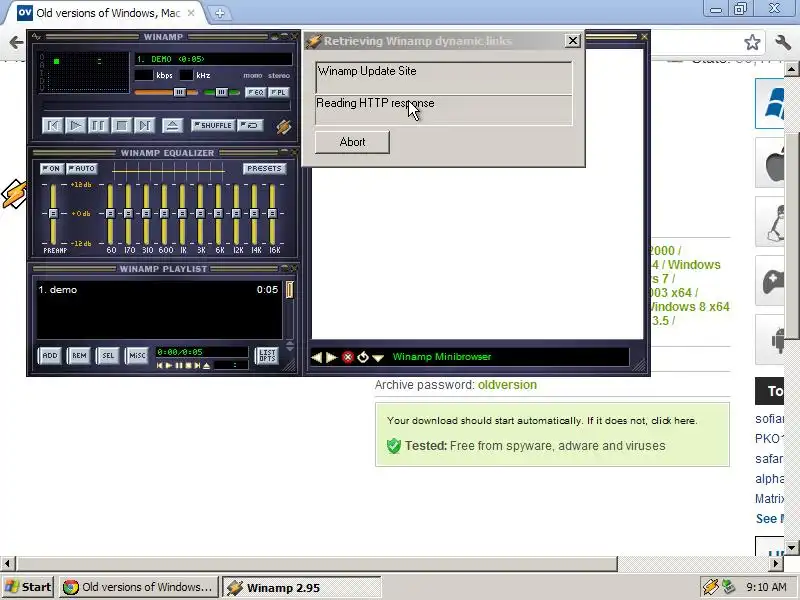
Task: Open the playlist ADD menu
Action: 50,355
